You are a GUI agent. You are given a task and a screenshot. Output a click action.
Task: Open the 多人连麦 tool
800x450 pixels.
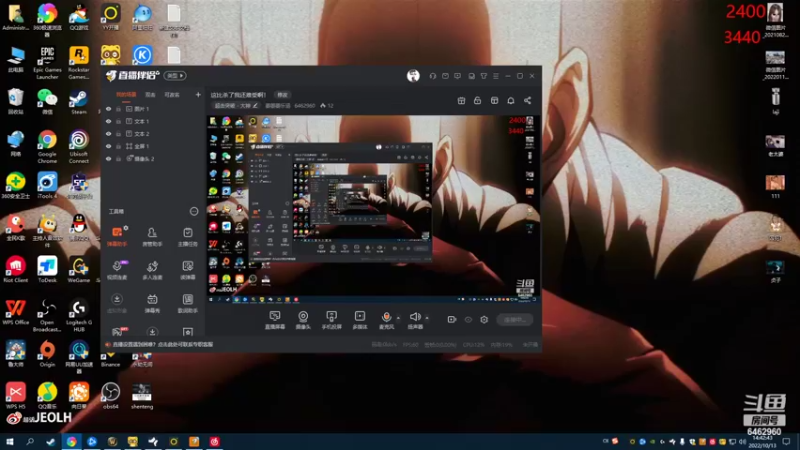coord(152,269)
